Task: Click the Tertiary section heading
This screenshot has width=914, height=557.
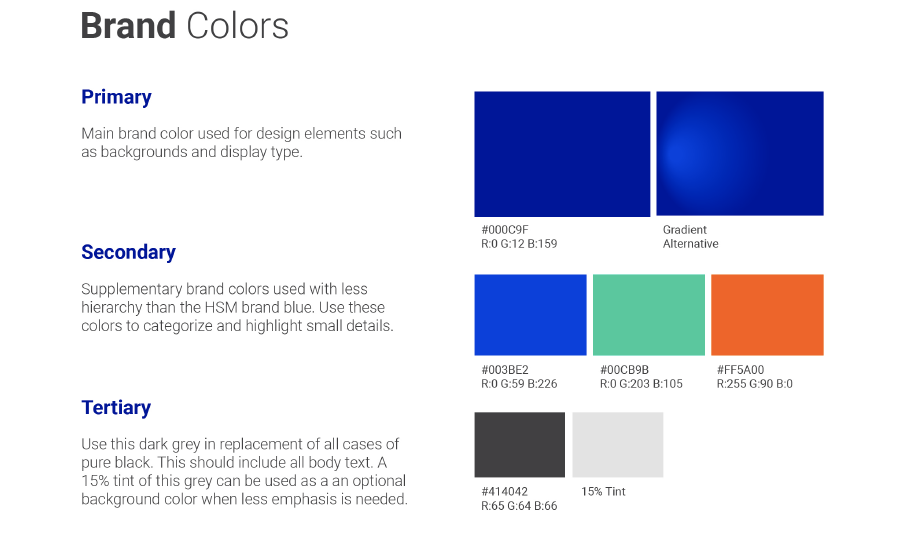Action: point(116,407)
